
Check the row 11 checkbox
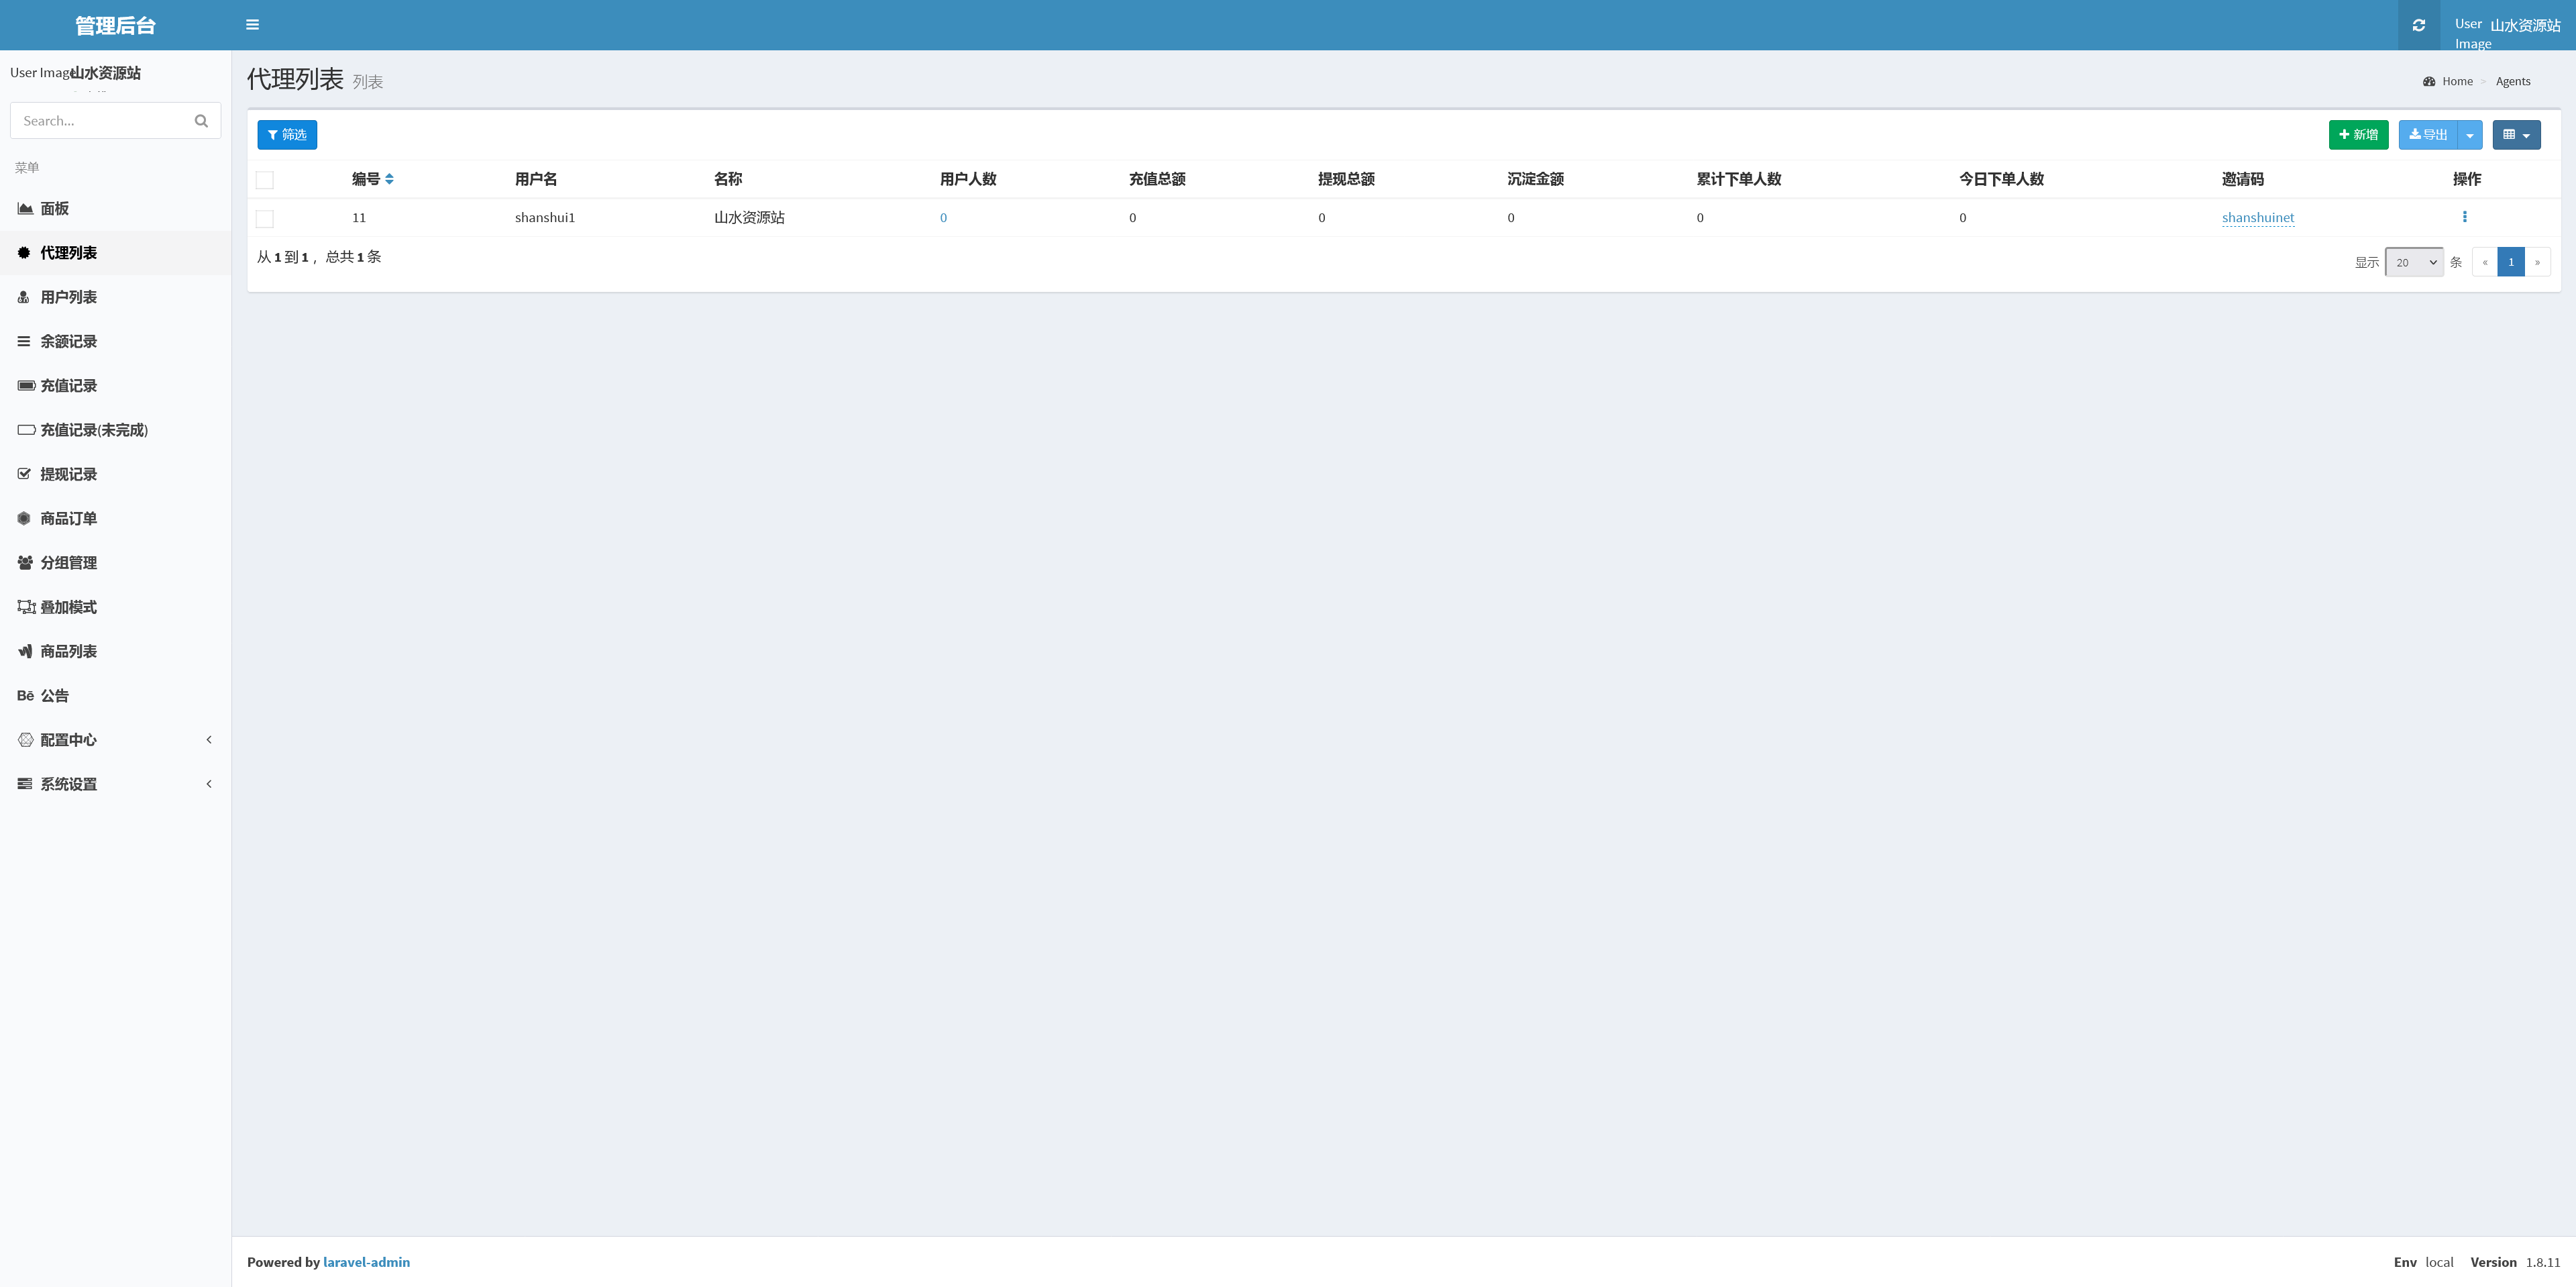point(265,218)
